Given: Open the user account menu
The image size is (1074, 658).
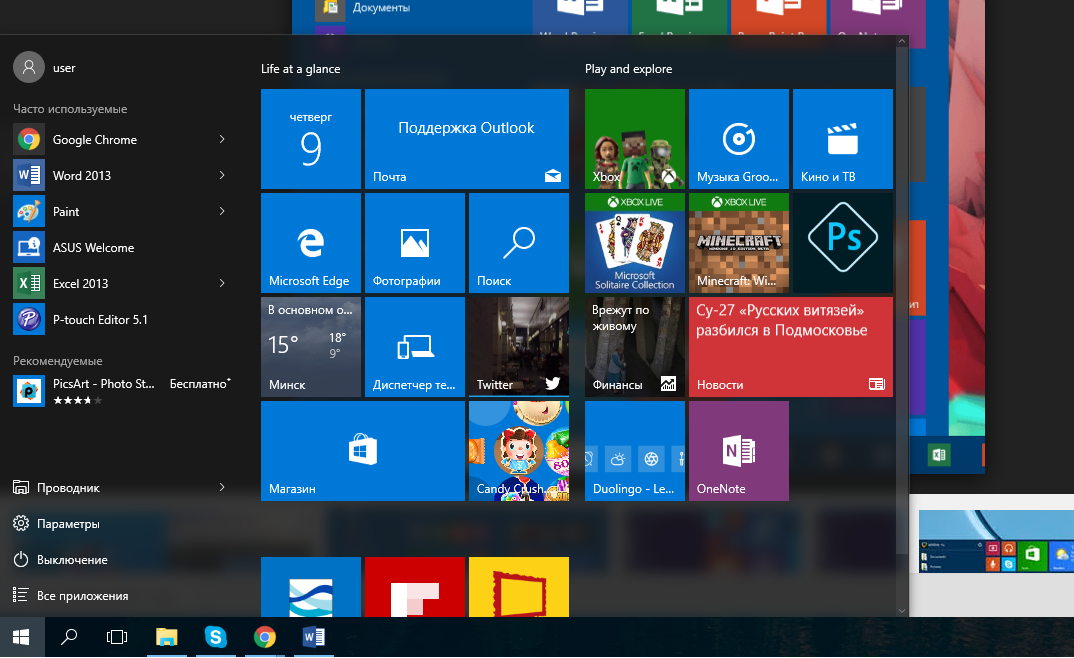Looking at the screenshot, I should tap(45, 68).
